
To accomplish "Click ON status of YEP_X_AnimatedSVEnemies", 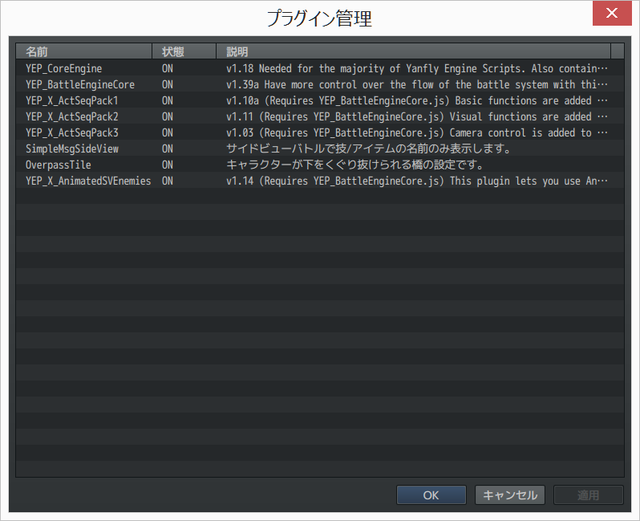I will [167, 181].
